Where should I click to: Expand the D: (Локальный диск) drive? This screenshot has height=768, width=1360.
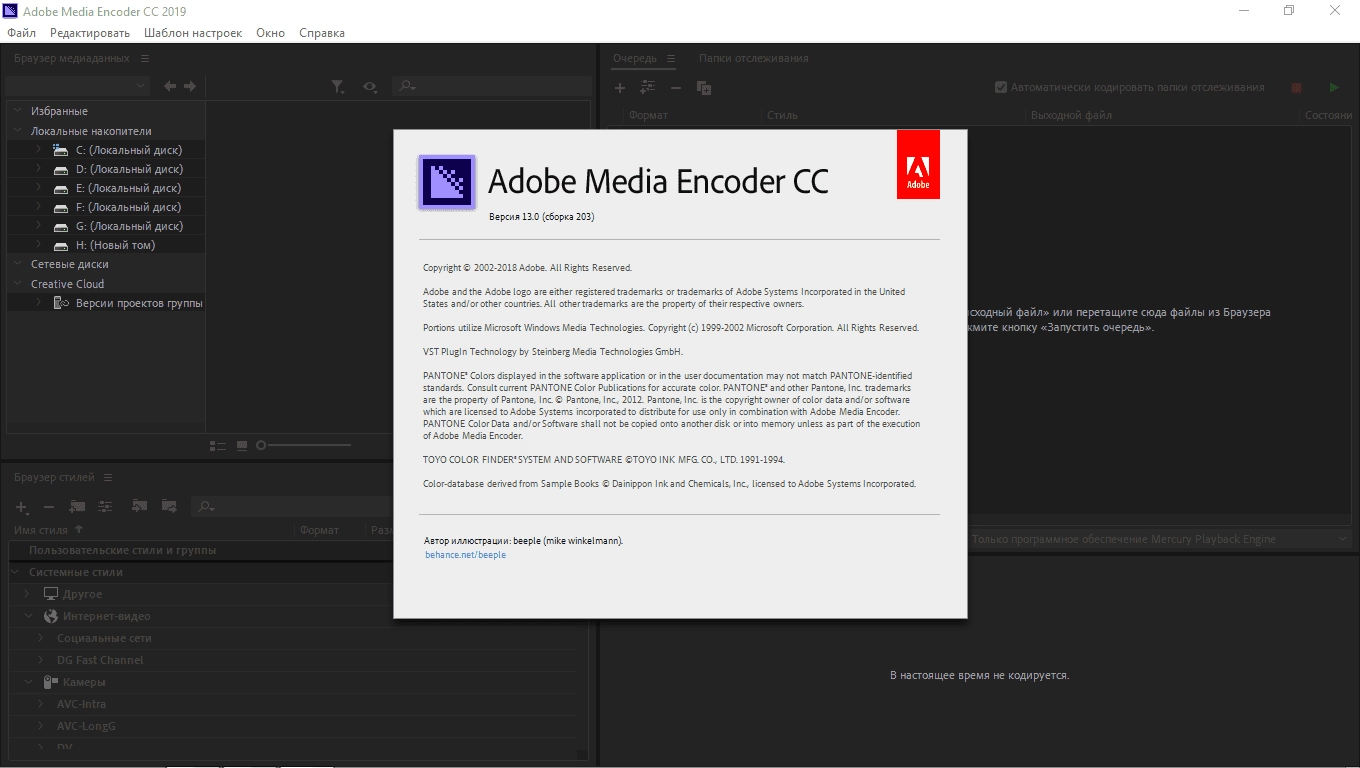38,169
